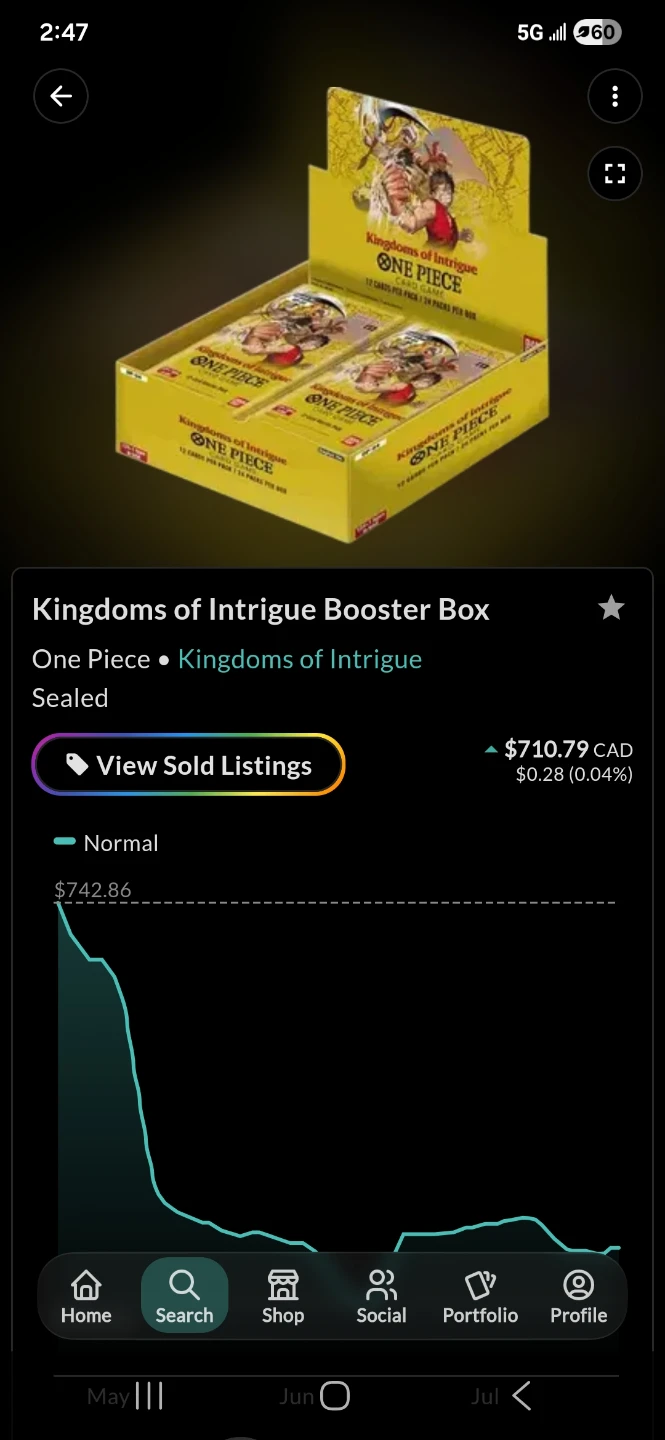Screen dimensions: 665x1440
Task: Select the chart's peak at $742.86
Action: pyautogui.click(x=59, y=903)
